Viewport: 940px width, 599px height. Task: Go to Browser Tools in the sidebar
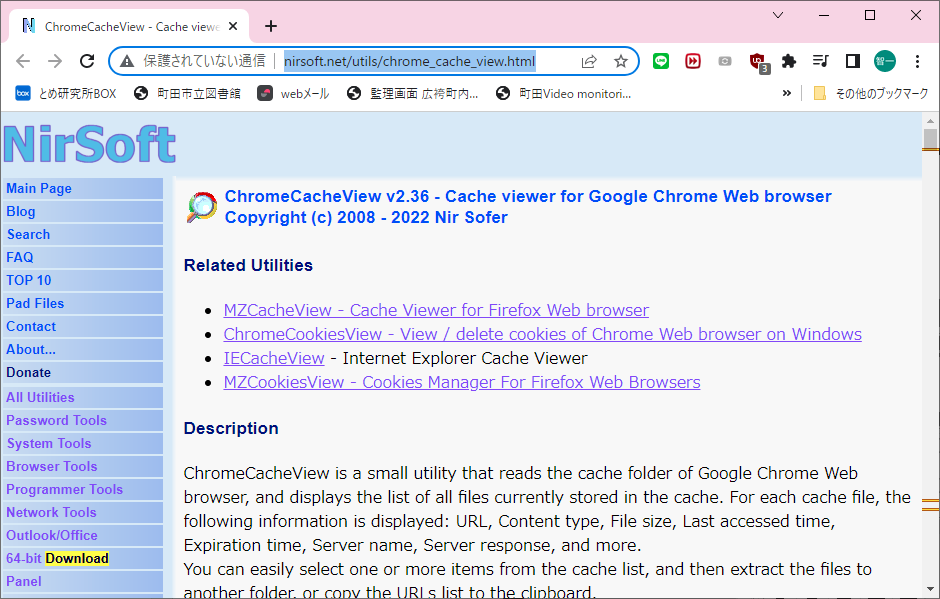(52, 466)
